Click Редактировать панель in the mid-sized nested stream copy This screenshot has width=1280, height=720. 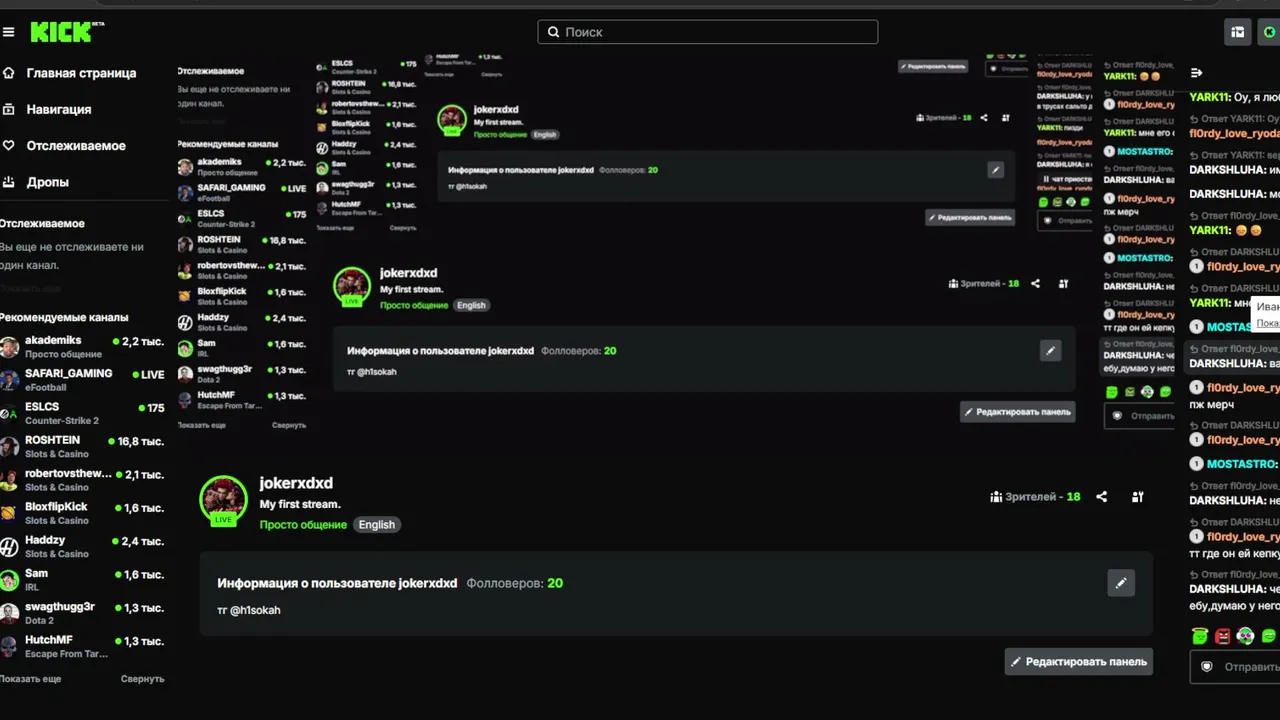1018,411
